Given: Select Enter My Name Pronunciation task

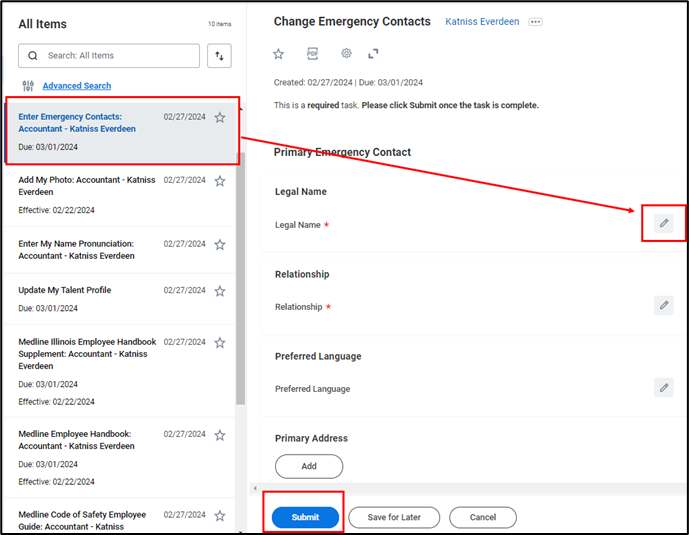Looking at the screenshot, I should (x=76, y=249).
